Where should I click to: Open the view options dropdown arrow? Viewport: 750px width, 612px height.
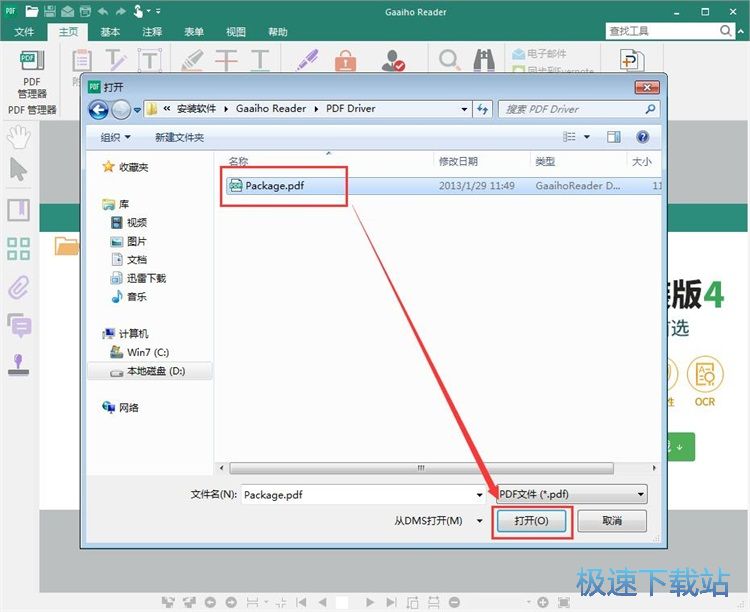pos(587,137)
